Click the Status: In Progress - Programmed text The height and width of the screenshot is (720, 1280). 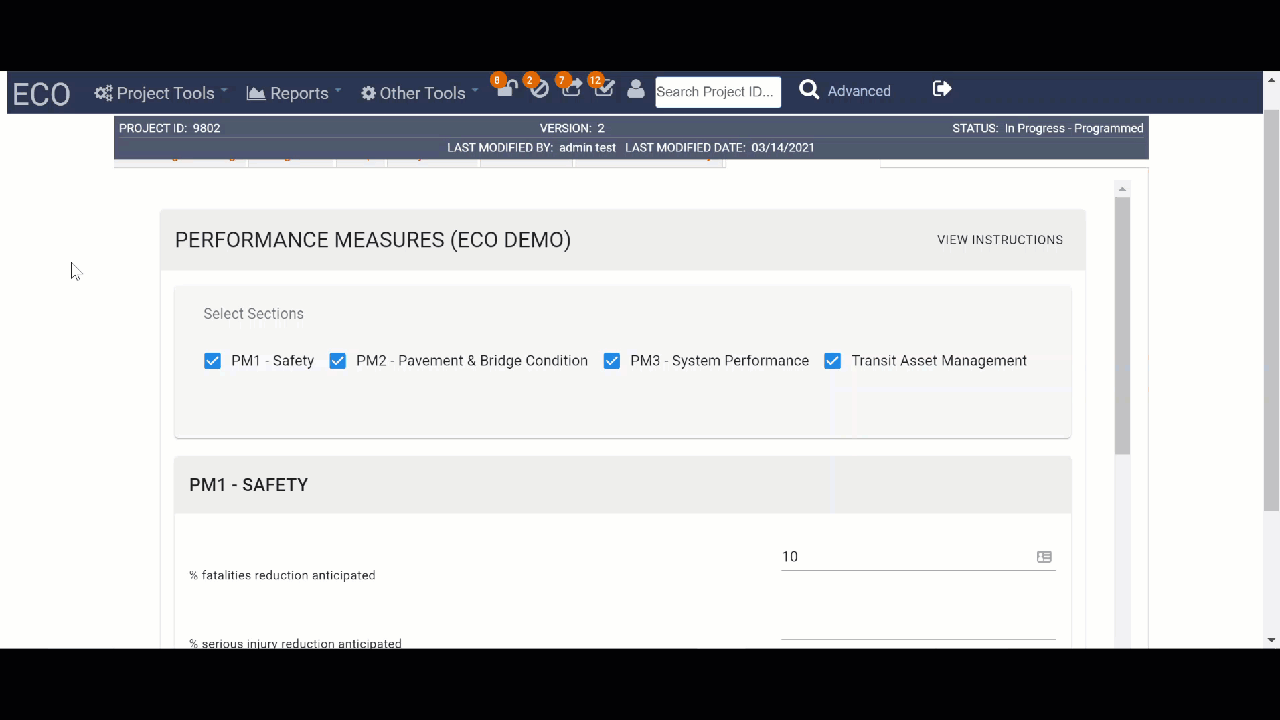point(1048,128)
